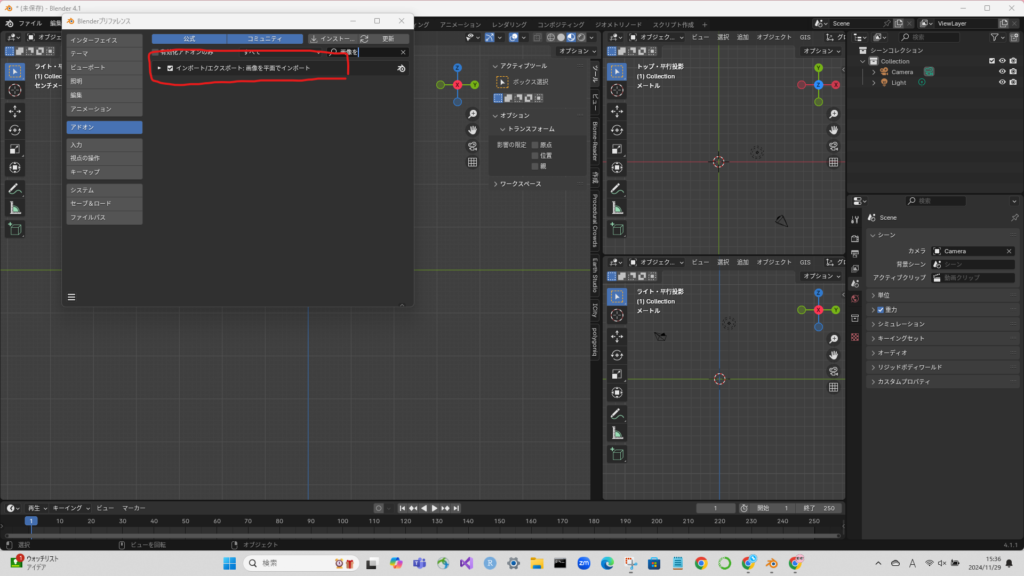The image size is (1024, 576).
Task: Click the green Y axis on top viewport gizmo
Action: (x=818, y=69)
